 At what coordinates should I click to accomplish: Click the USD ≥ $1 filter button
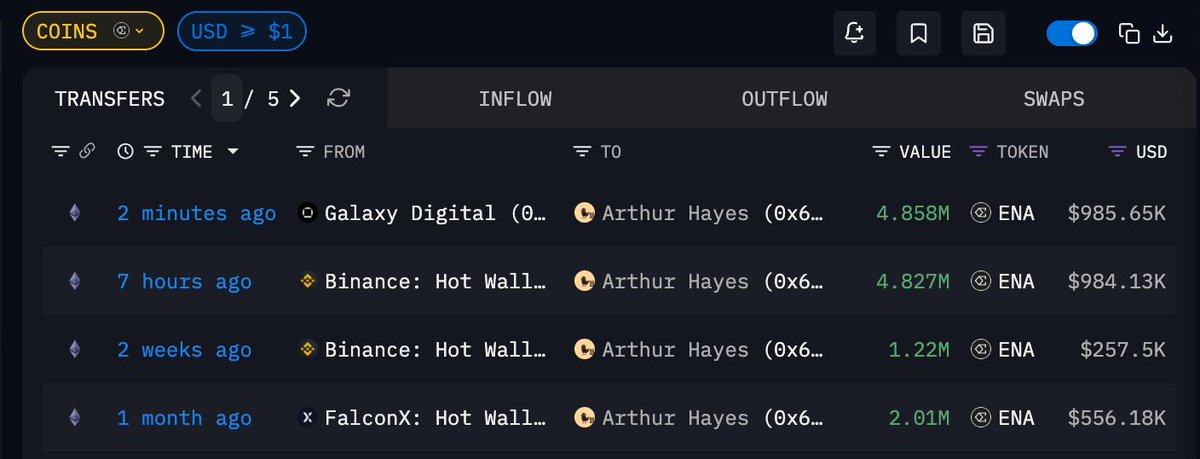point(241,31)
